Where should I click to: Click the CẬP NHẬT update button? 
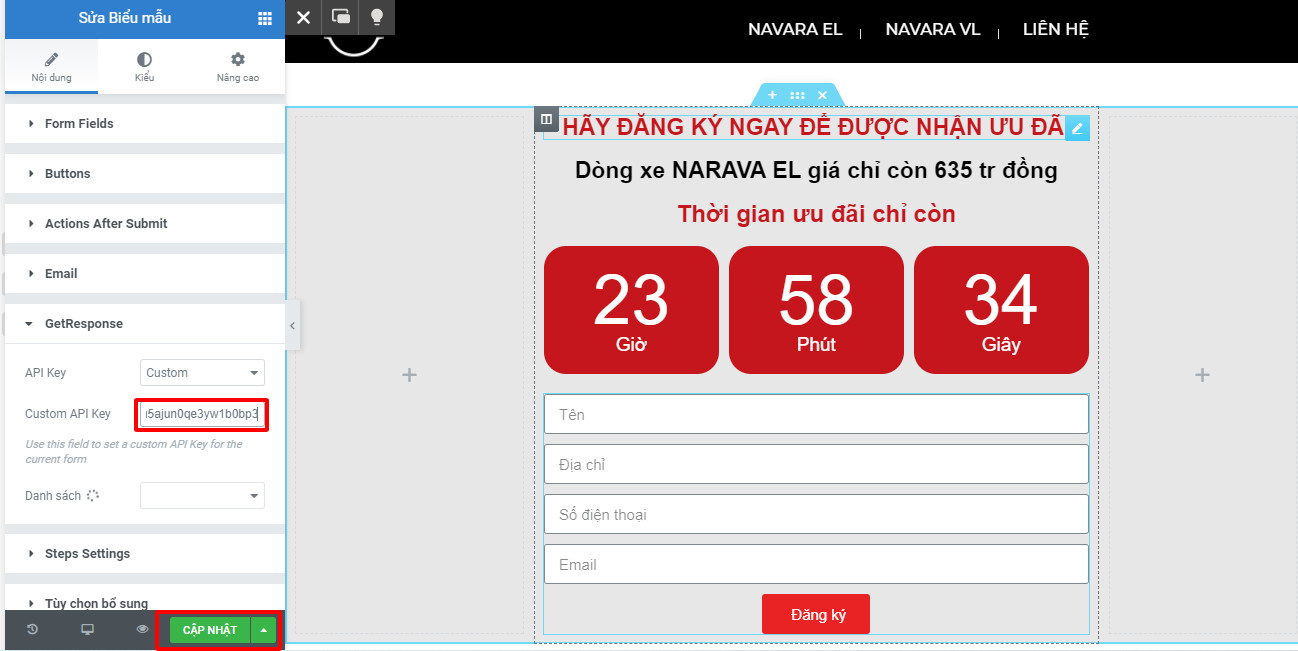210,630
